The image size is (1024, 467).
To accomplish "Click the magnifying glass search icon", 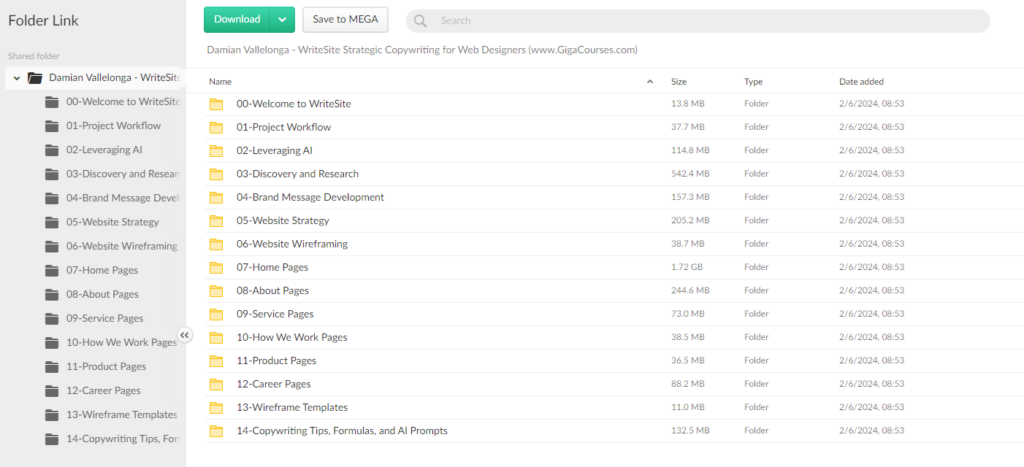I will pyautogui.click(x=421, y=21).
